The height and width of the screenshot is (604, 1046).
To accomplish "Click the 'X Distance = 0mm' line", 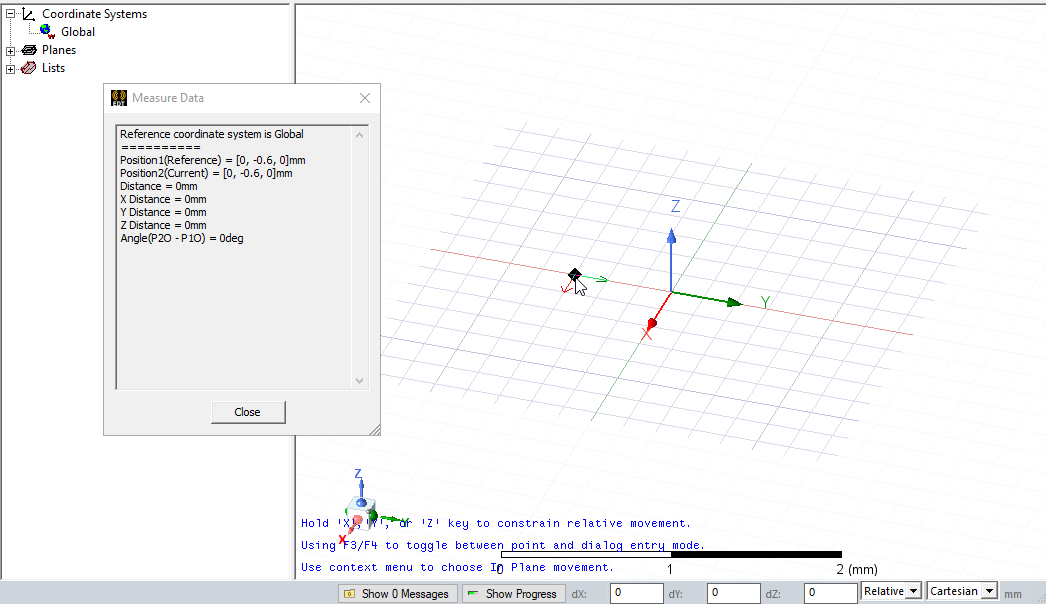I will tap(163, 199).
